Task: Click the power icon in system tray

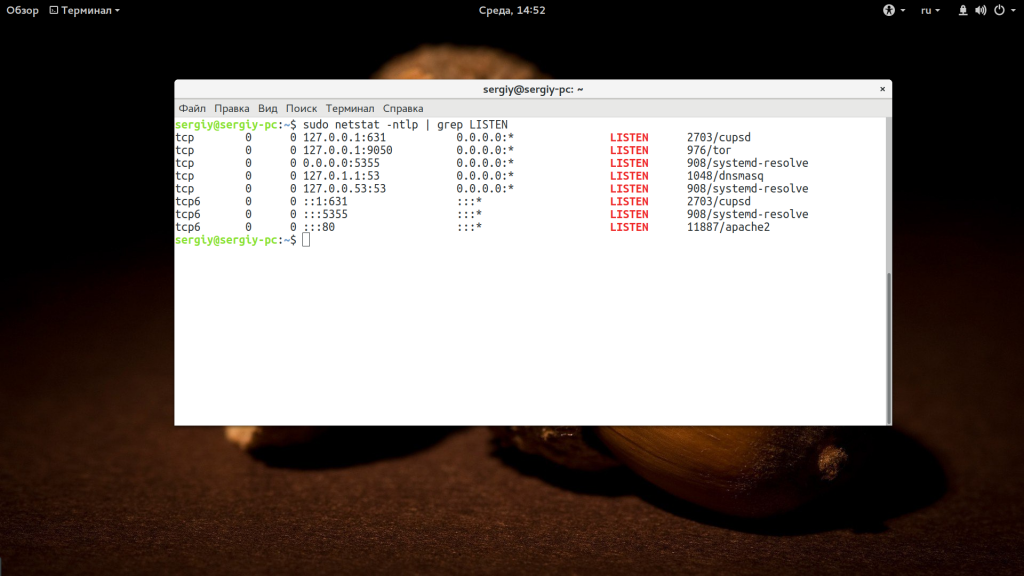Action: click(997, 10)
